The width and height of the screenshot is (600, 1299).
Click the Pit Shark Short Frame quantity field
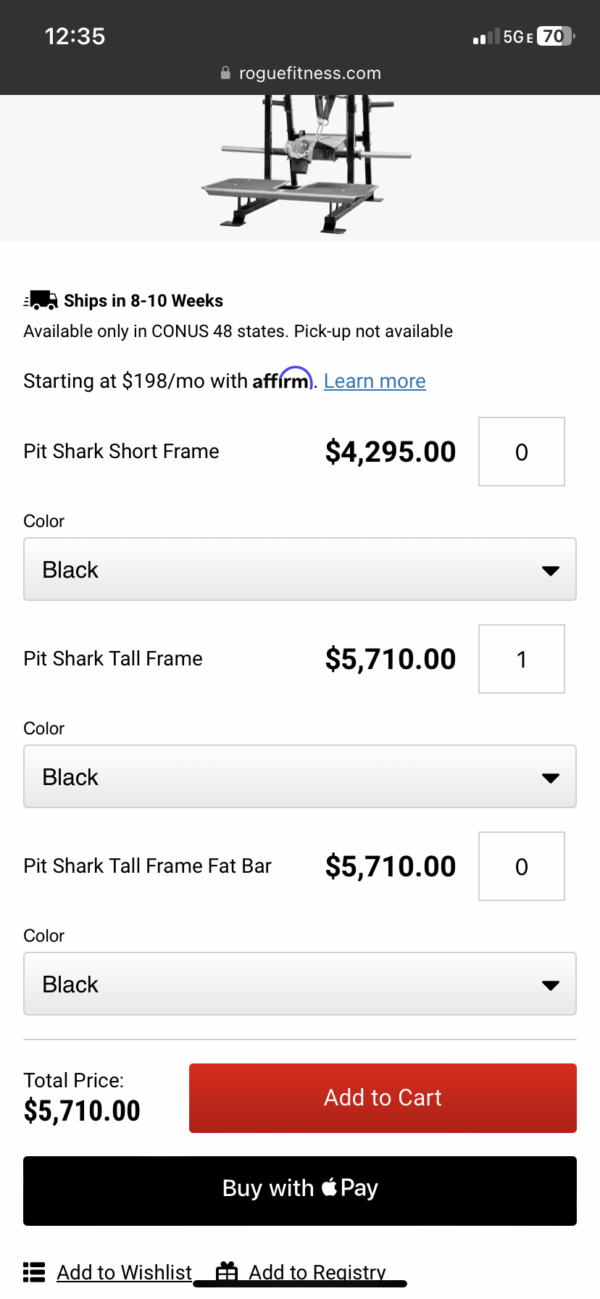click(521, 451)
